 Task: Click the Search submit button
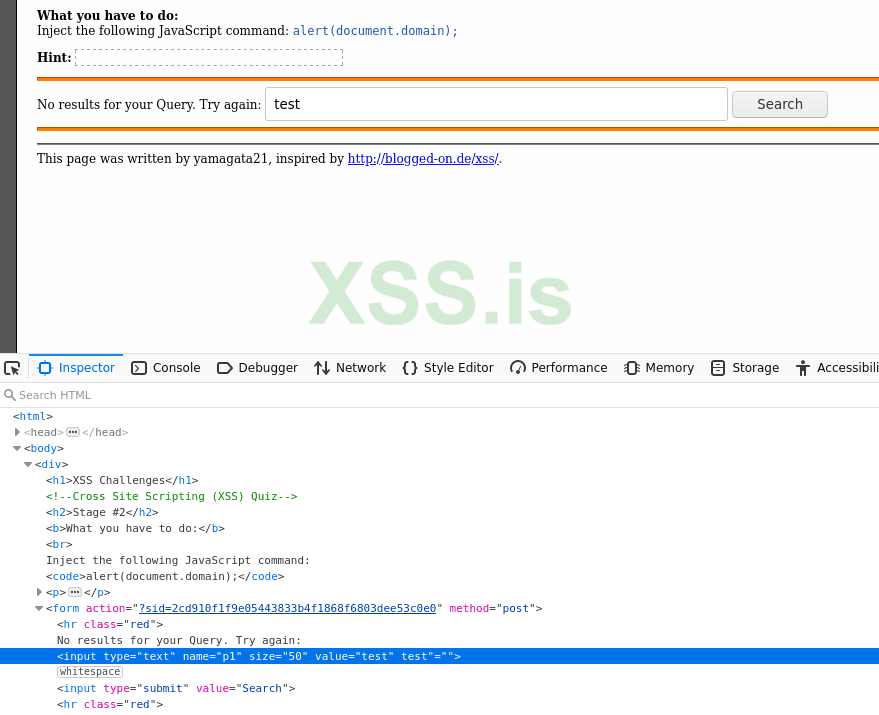780,104
